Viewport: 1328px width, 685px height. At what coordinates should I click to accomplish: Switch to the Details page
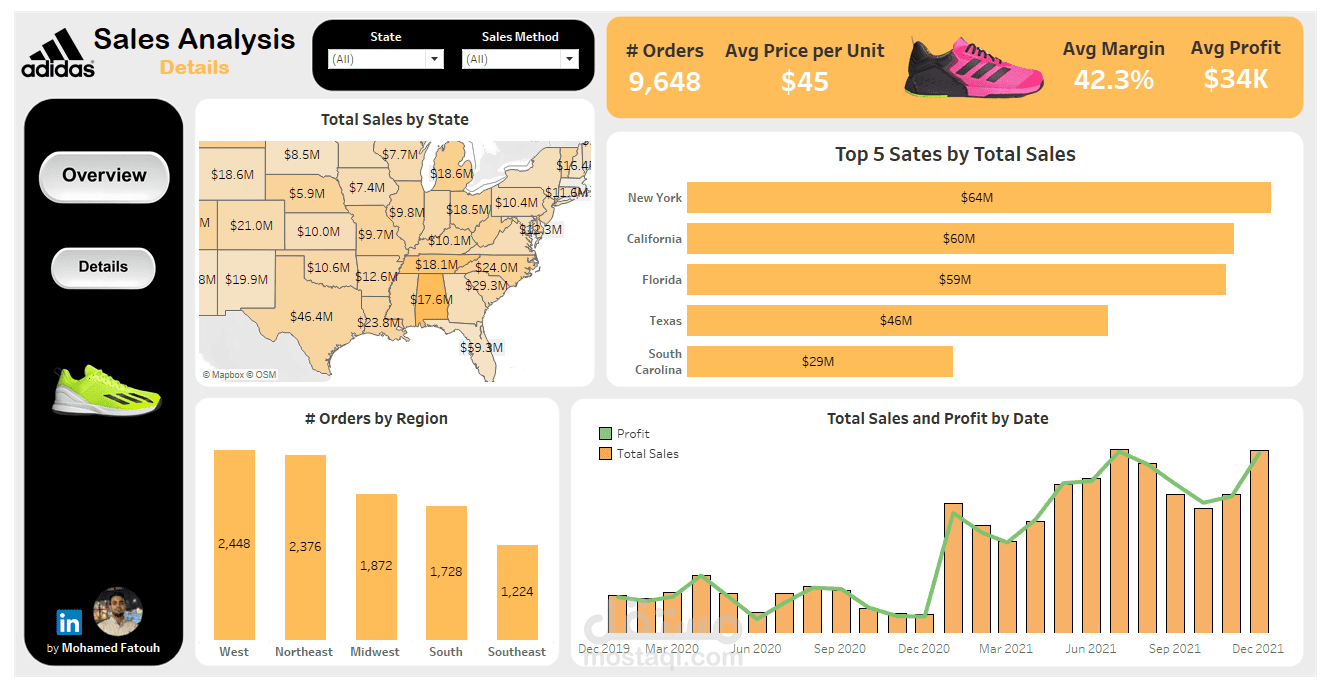click(103, 267)
